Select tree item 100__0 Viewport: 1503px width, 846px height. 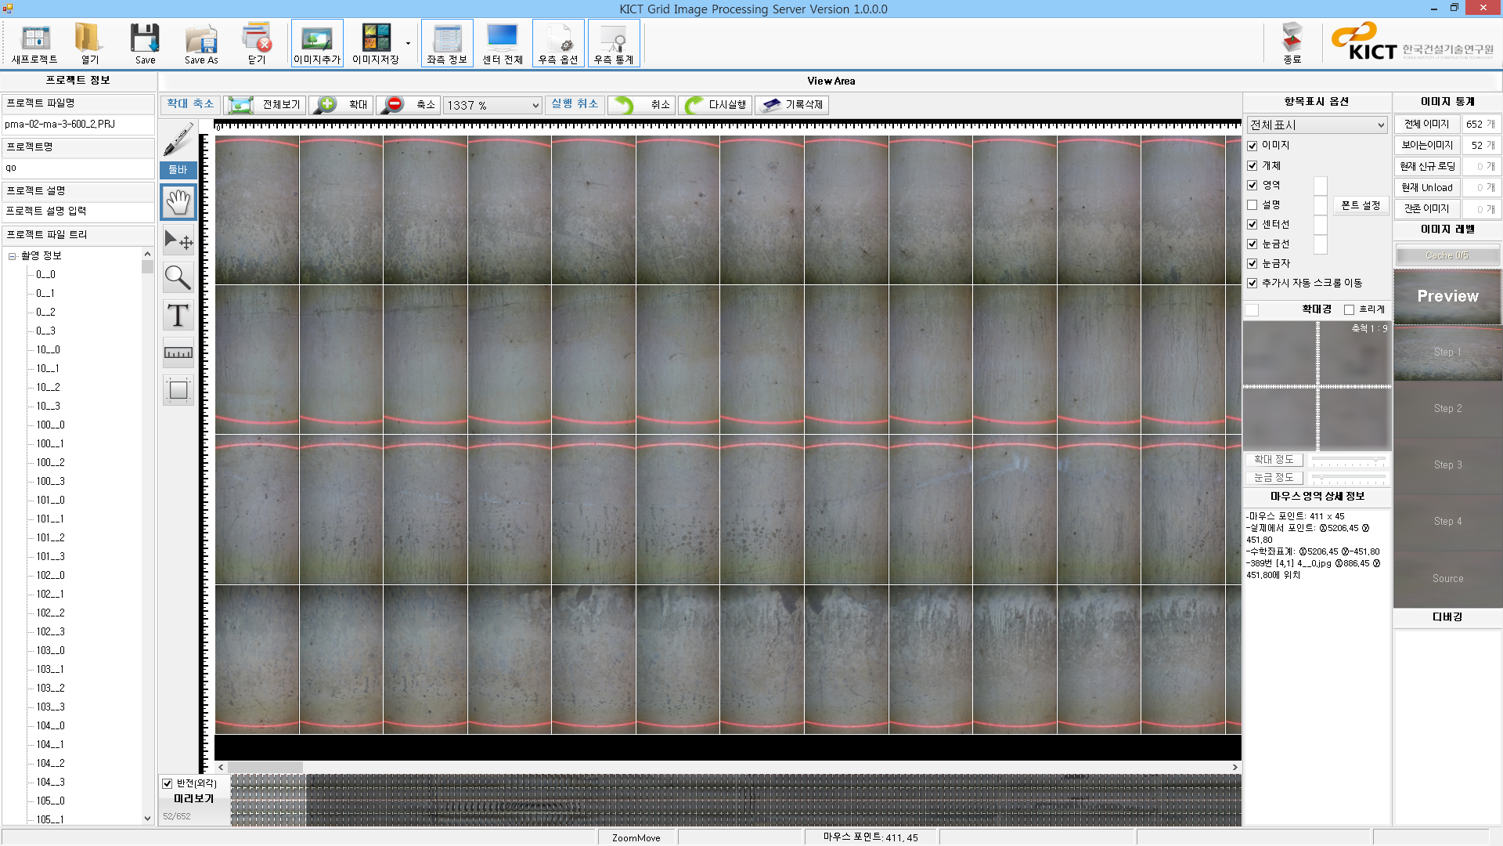tap(50, 425)
